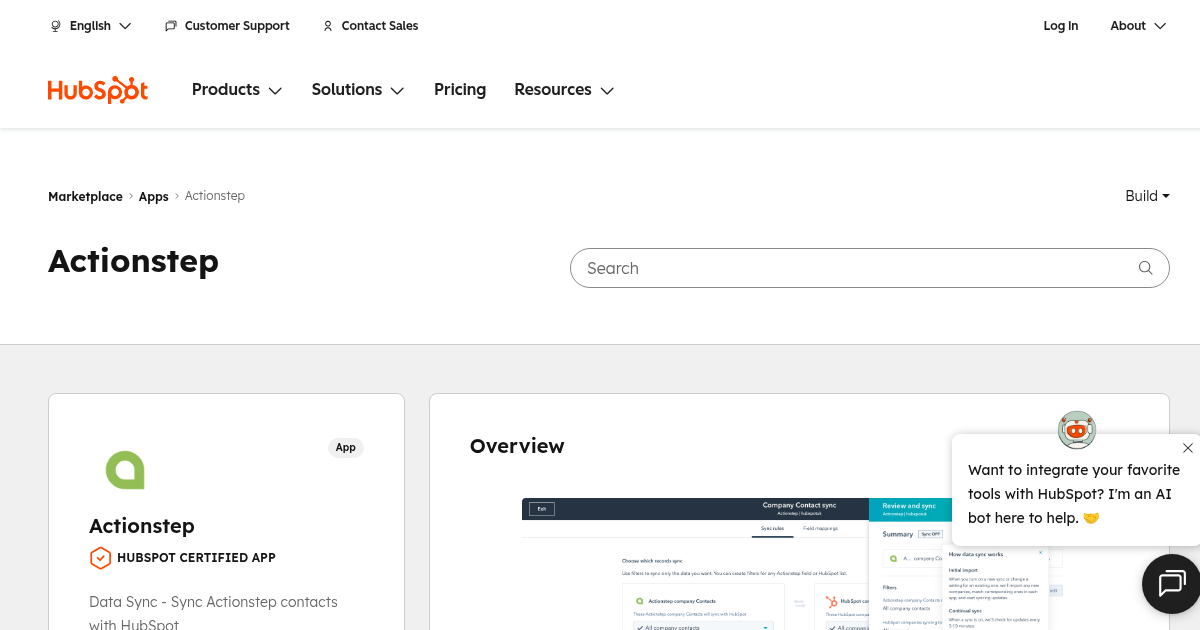
Task: Expand the About menu
Action: coord(1138,26)
